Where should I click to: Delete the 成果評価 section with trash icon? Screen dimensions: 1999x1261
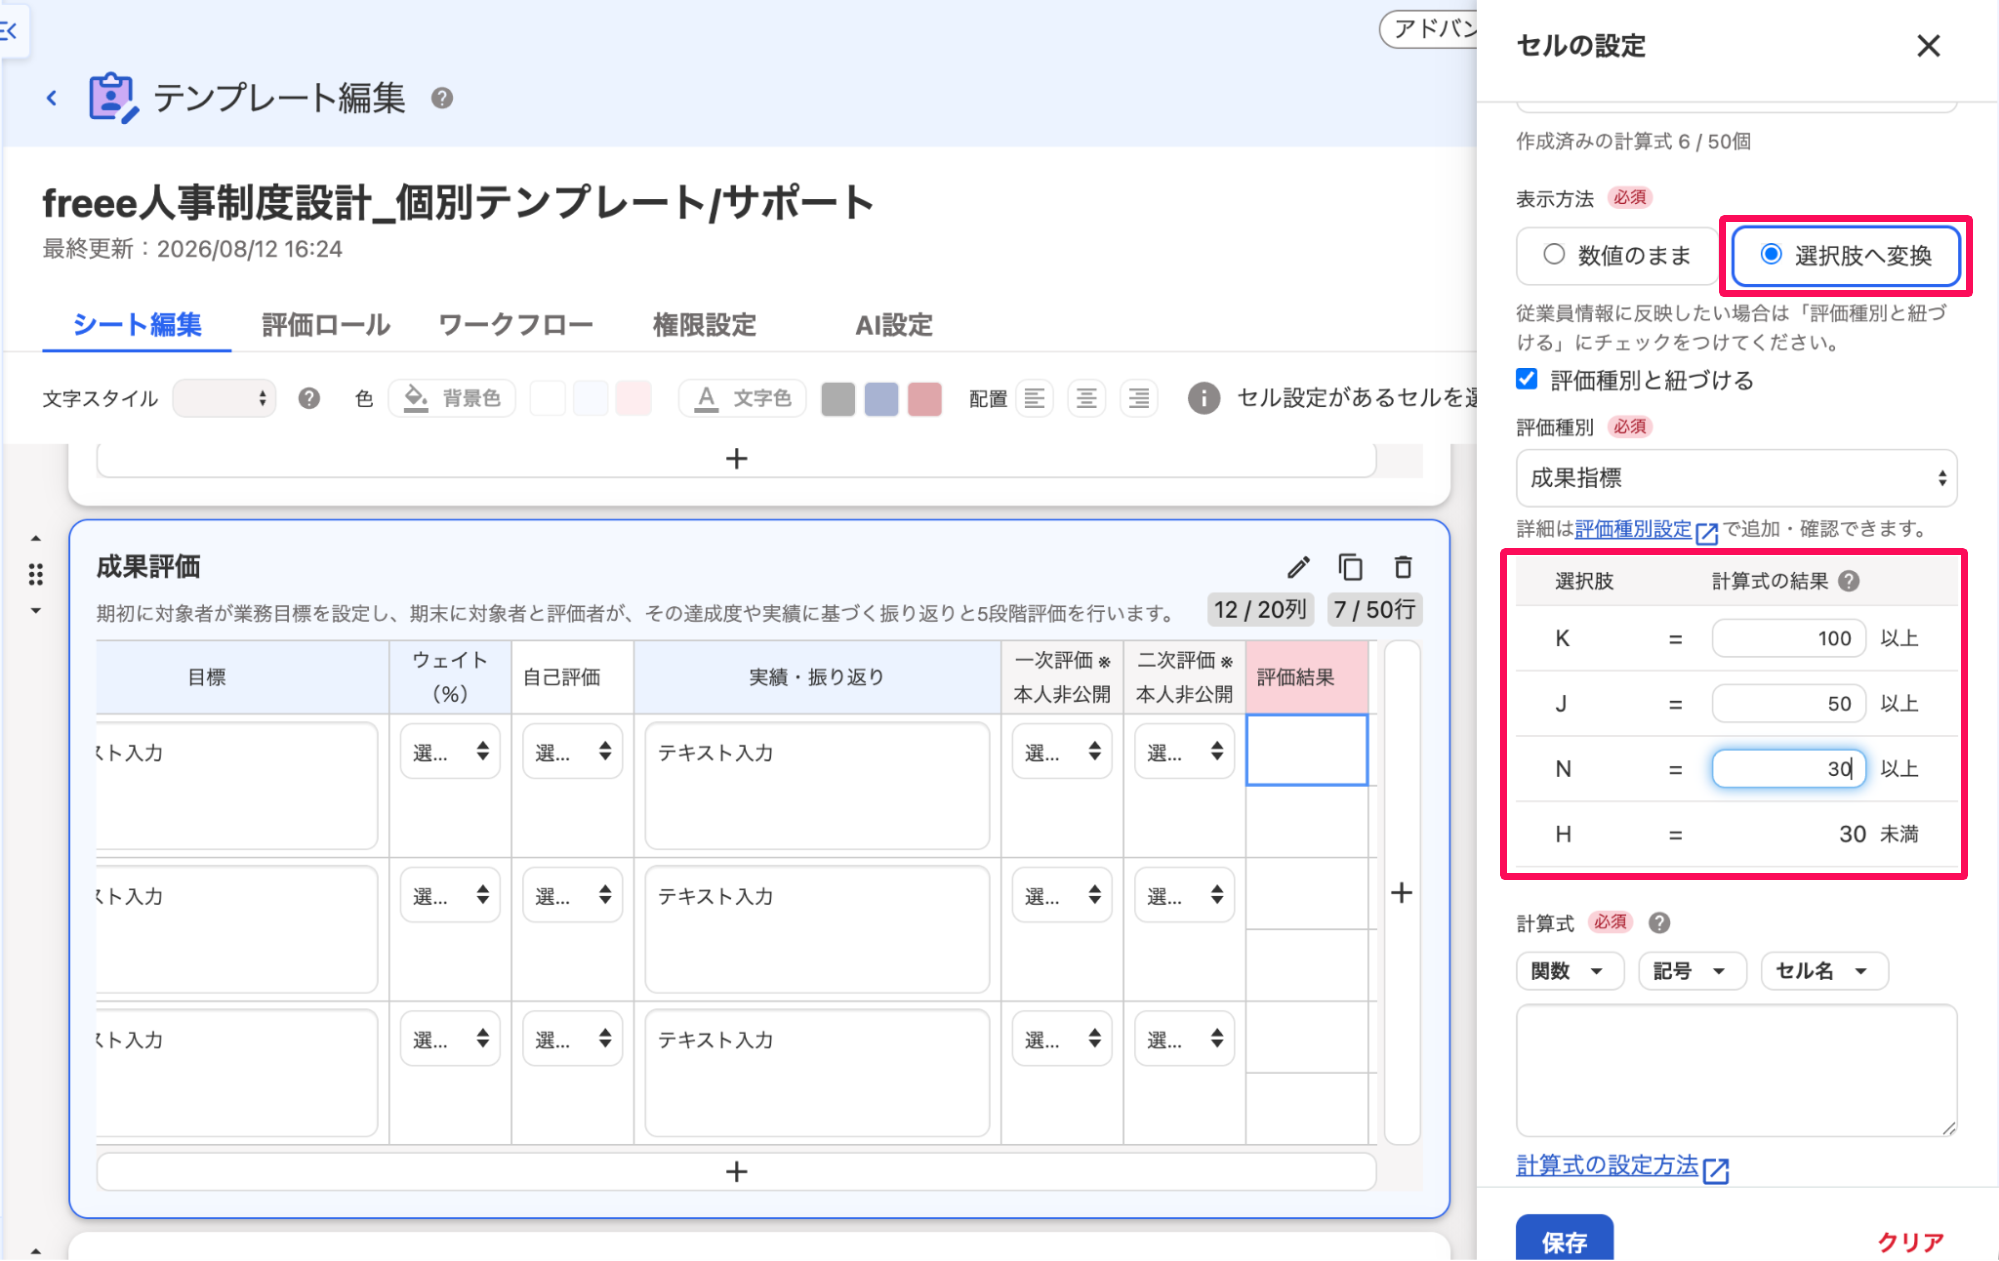pos(1403,567)
